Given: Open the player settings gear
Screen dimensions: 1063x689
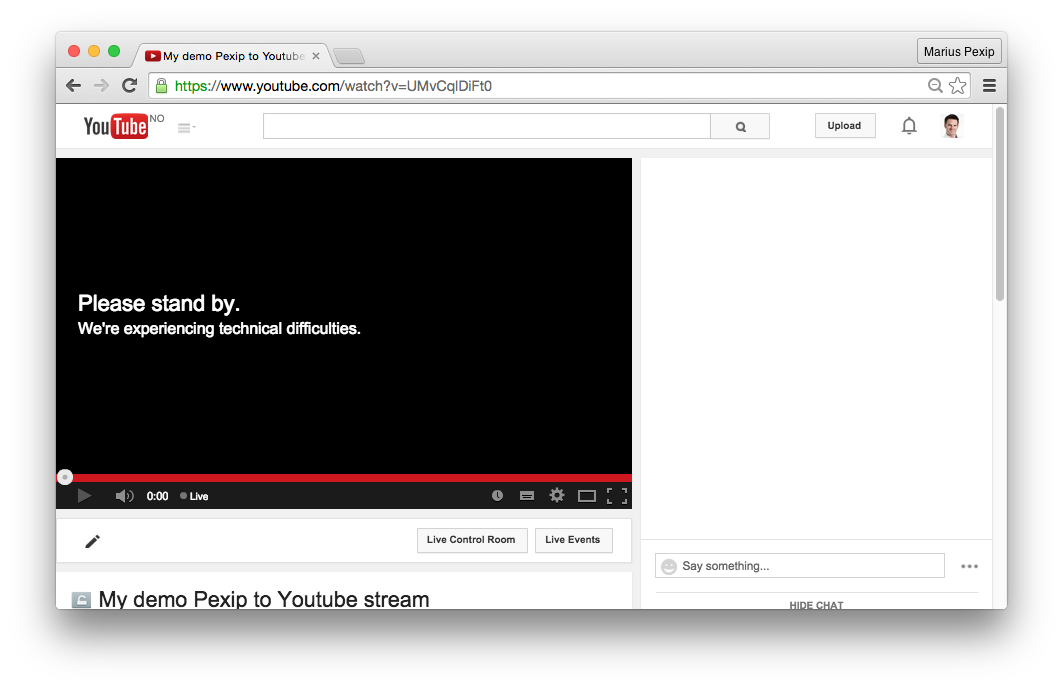Looking at the screenshot, I should click(557, 496).
